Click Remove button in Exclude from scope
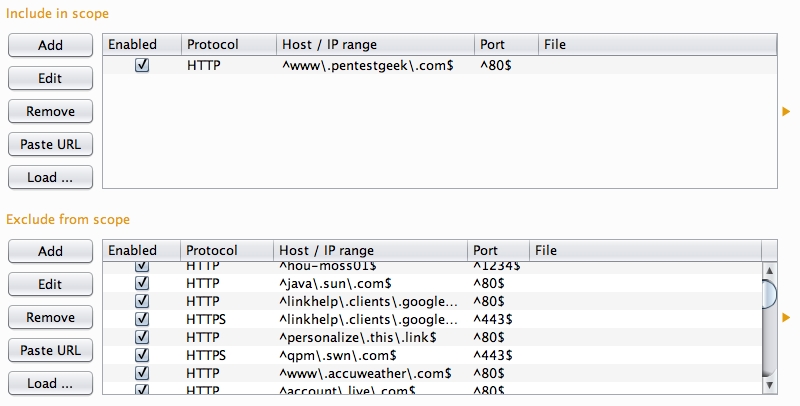The width and height of the screenshot is (800, 406). coord(50,317)
